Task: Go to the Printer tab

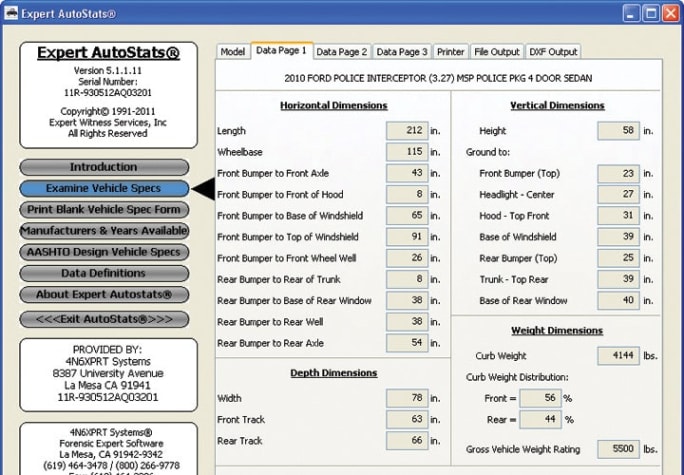Action: (450, 52)
